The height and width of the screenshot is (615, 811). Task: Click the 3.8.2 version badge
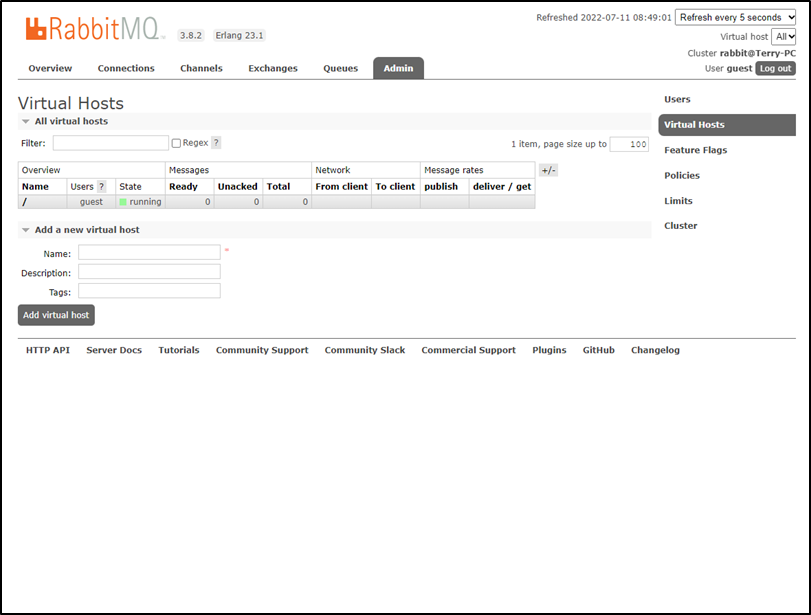(x=191, y=36)
